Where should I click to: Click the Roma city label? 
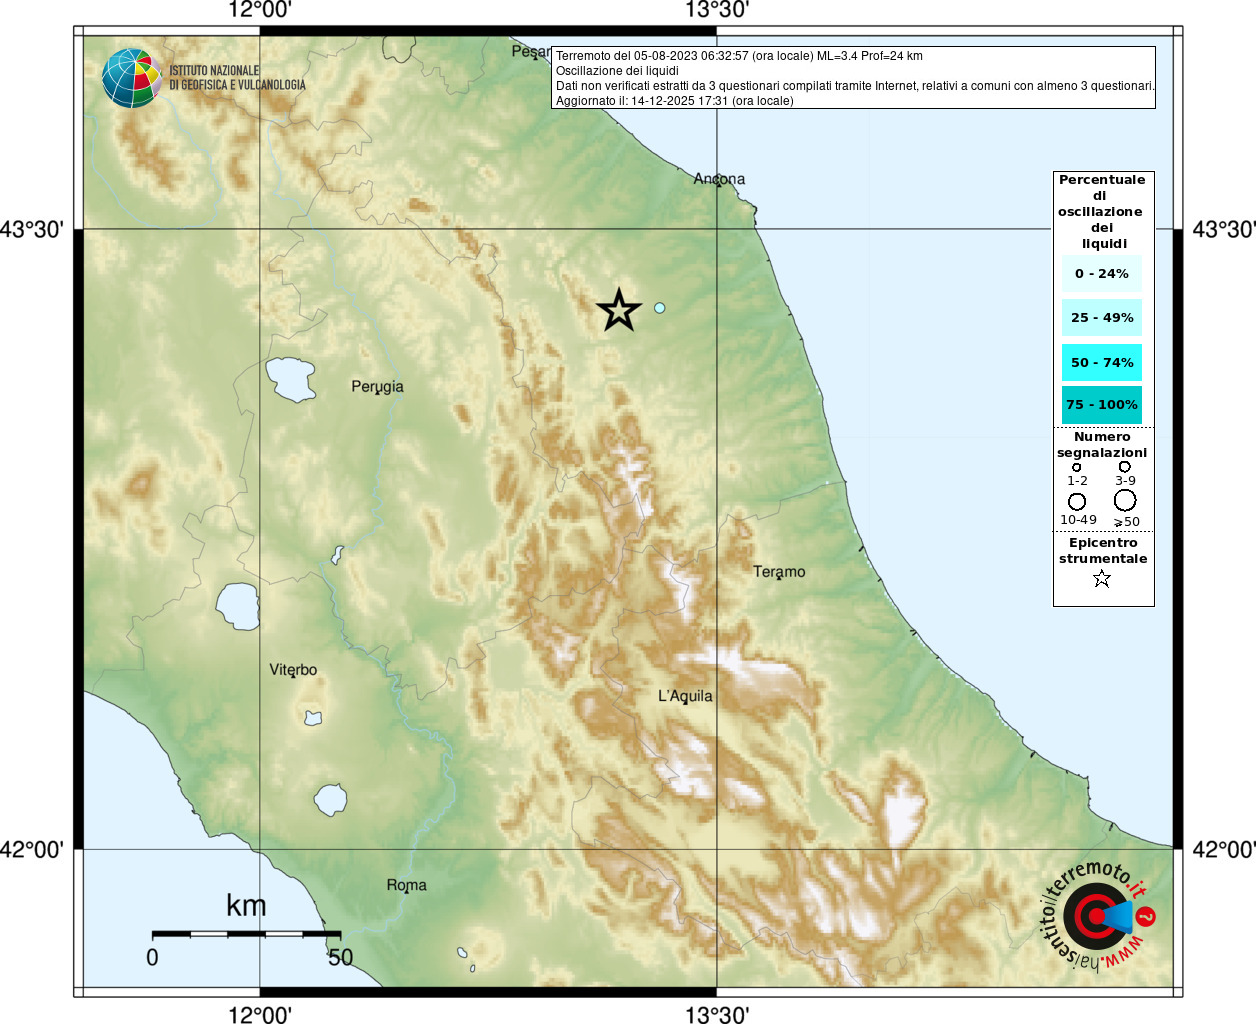coord(406,885)
